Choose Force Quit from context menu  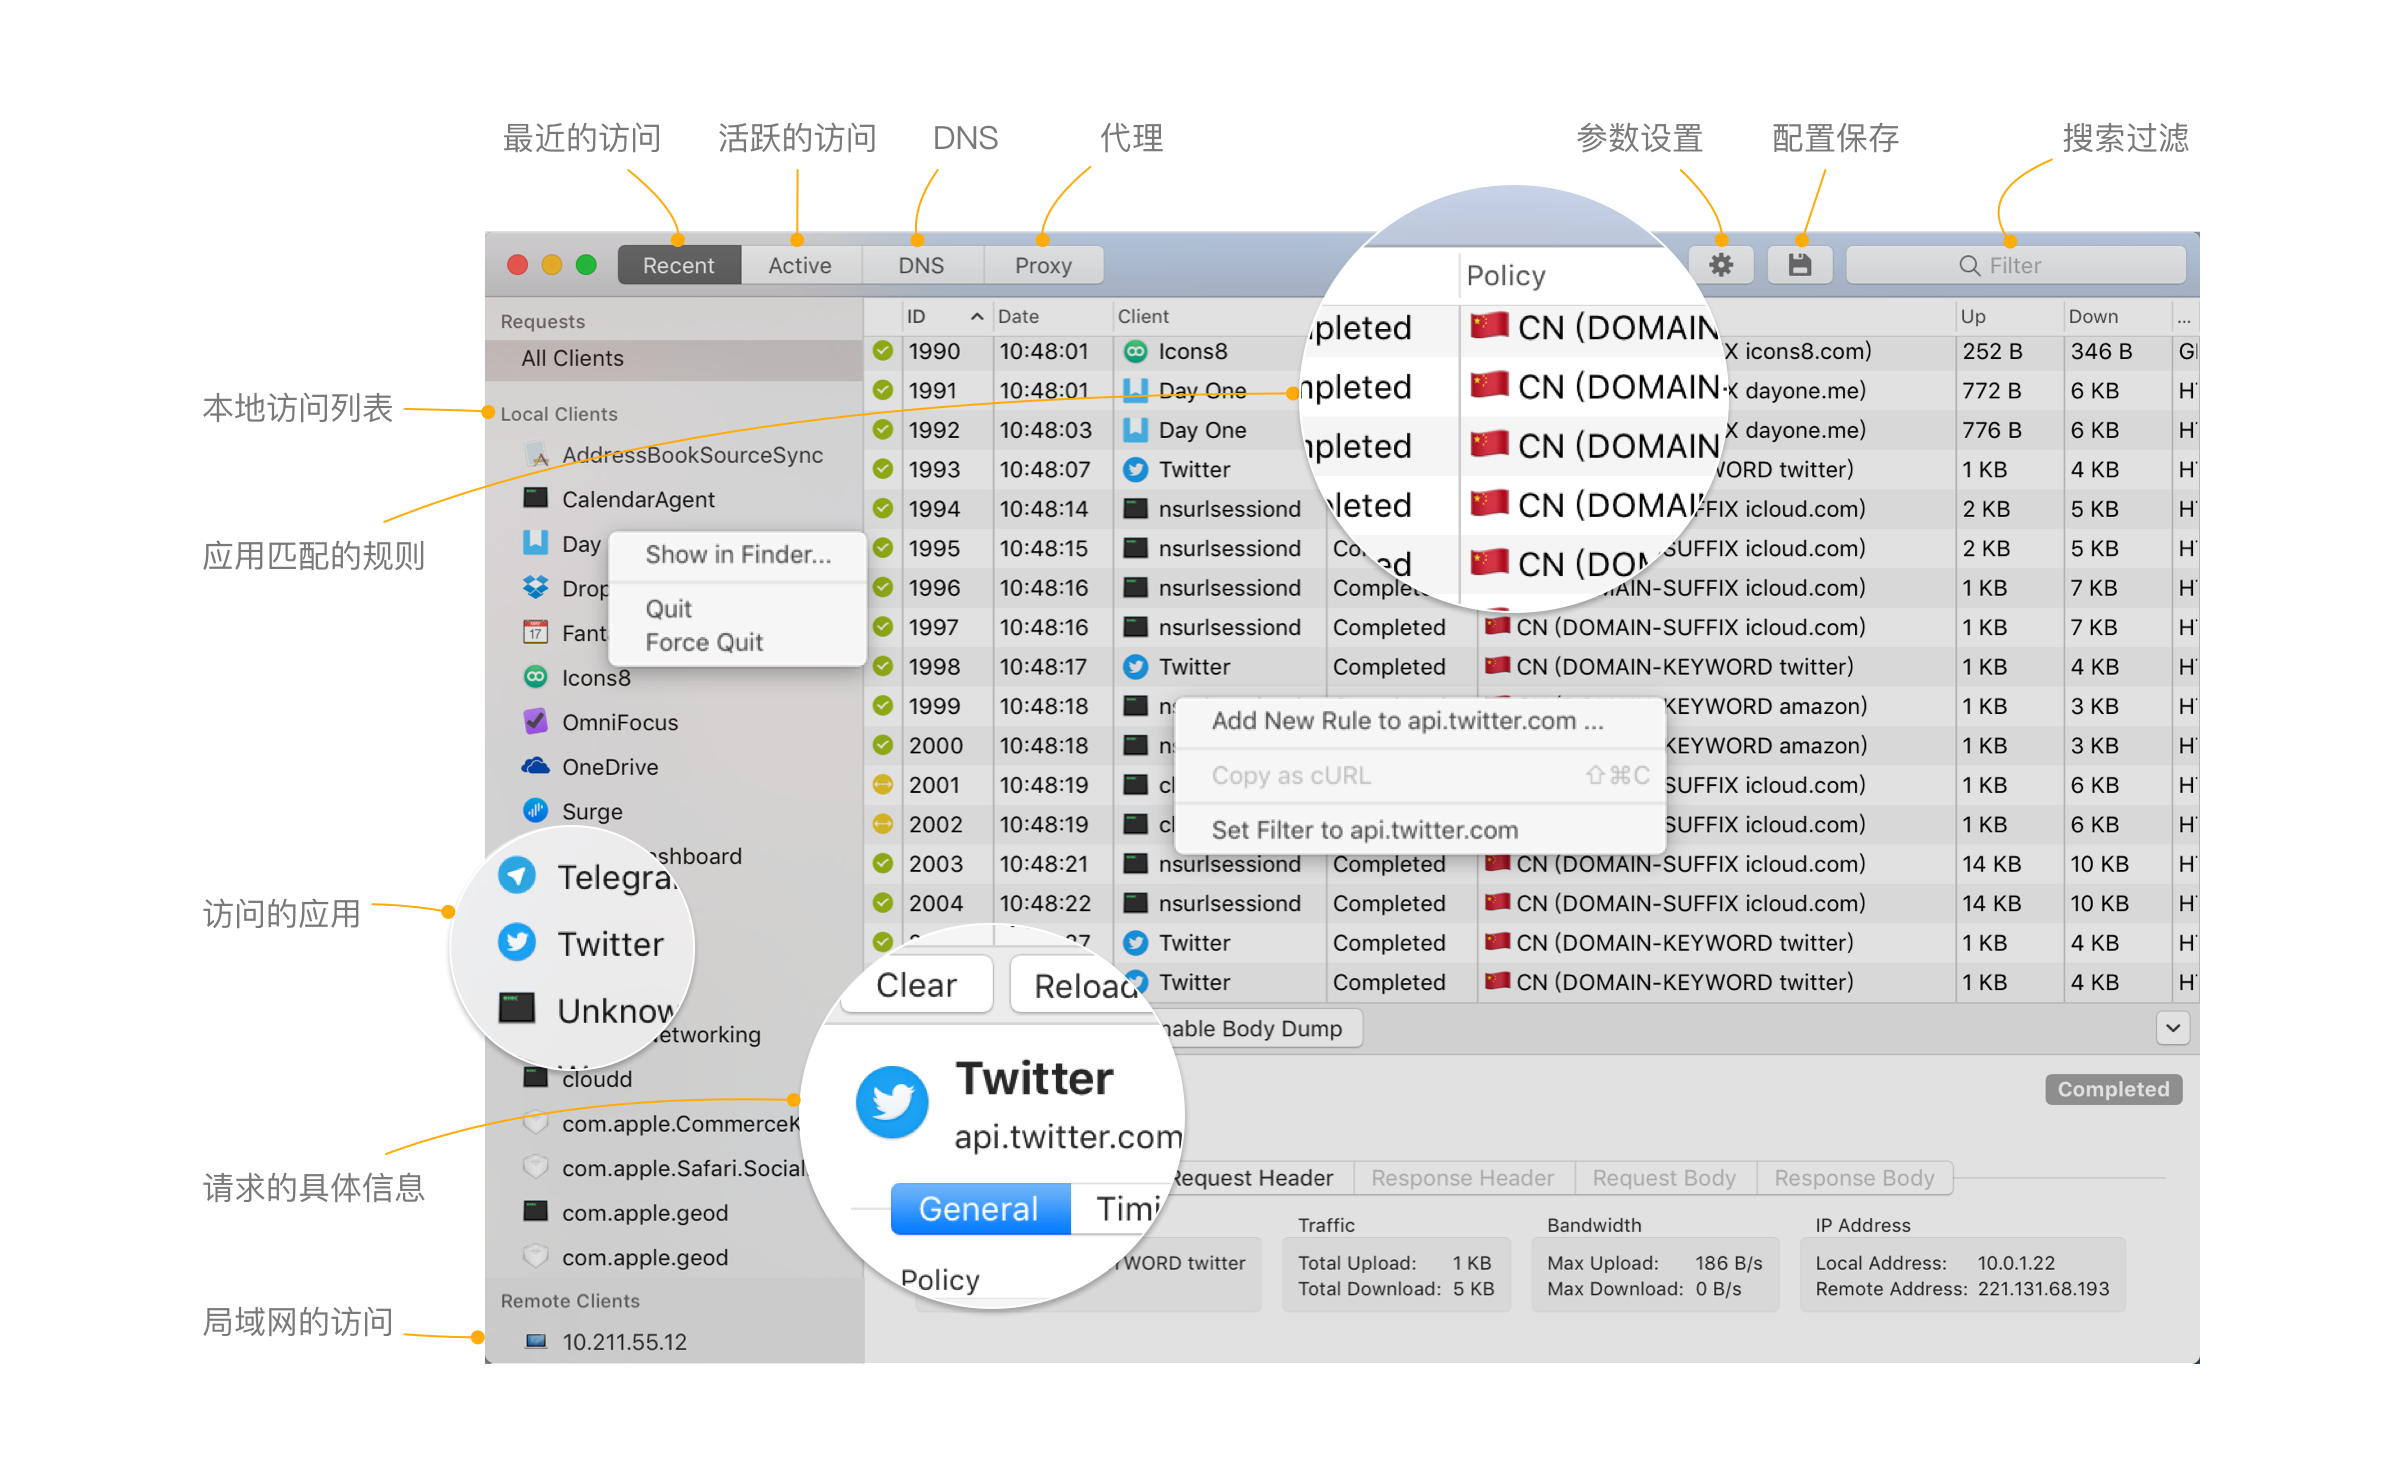(738, 642)
